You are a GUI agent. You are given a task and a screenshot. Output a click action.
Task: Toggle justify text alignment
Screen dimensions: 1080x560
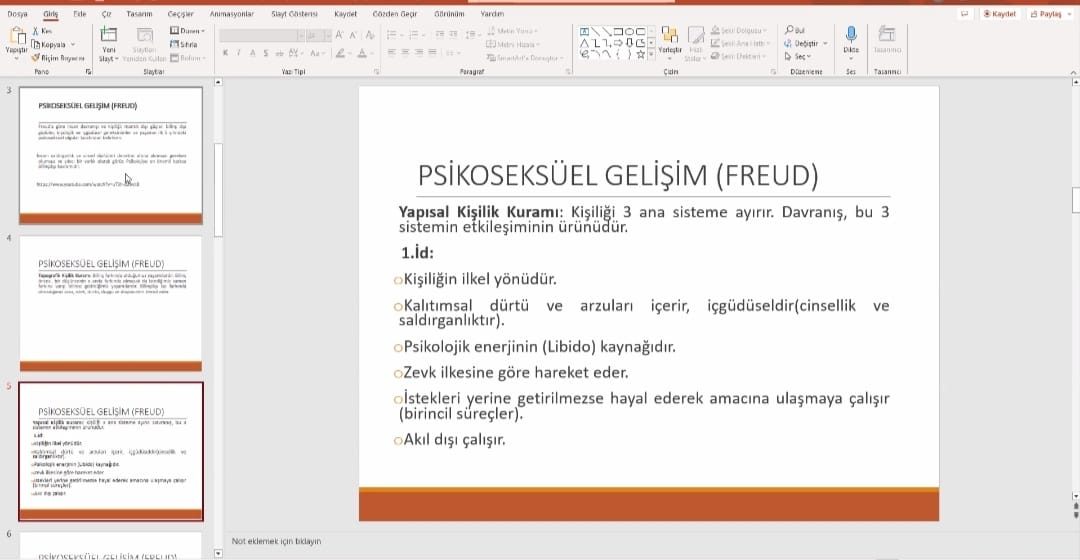433,52
